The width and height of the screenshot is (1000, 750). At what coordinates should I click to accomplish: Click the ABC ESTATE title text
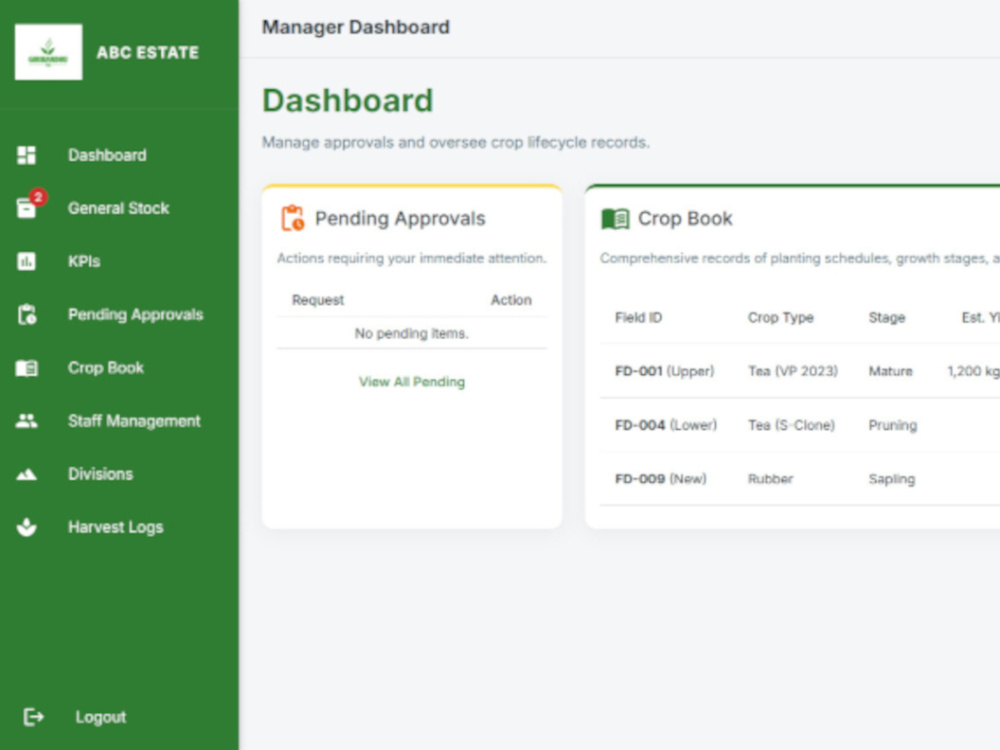148,52
